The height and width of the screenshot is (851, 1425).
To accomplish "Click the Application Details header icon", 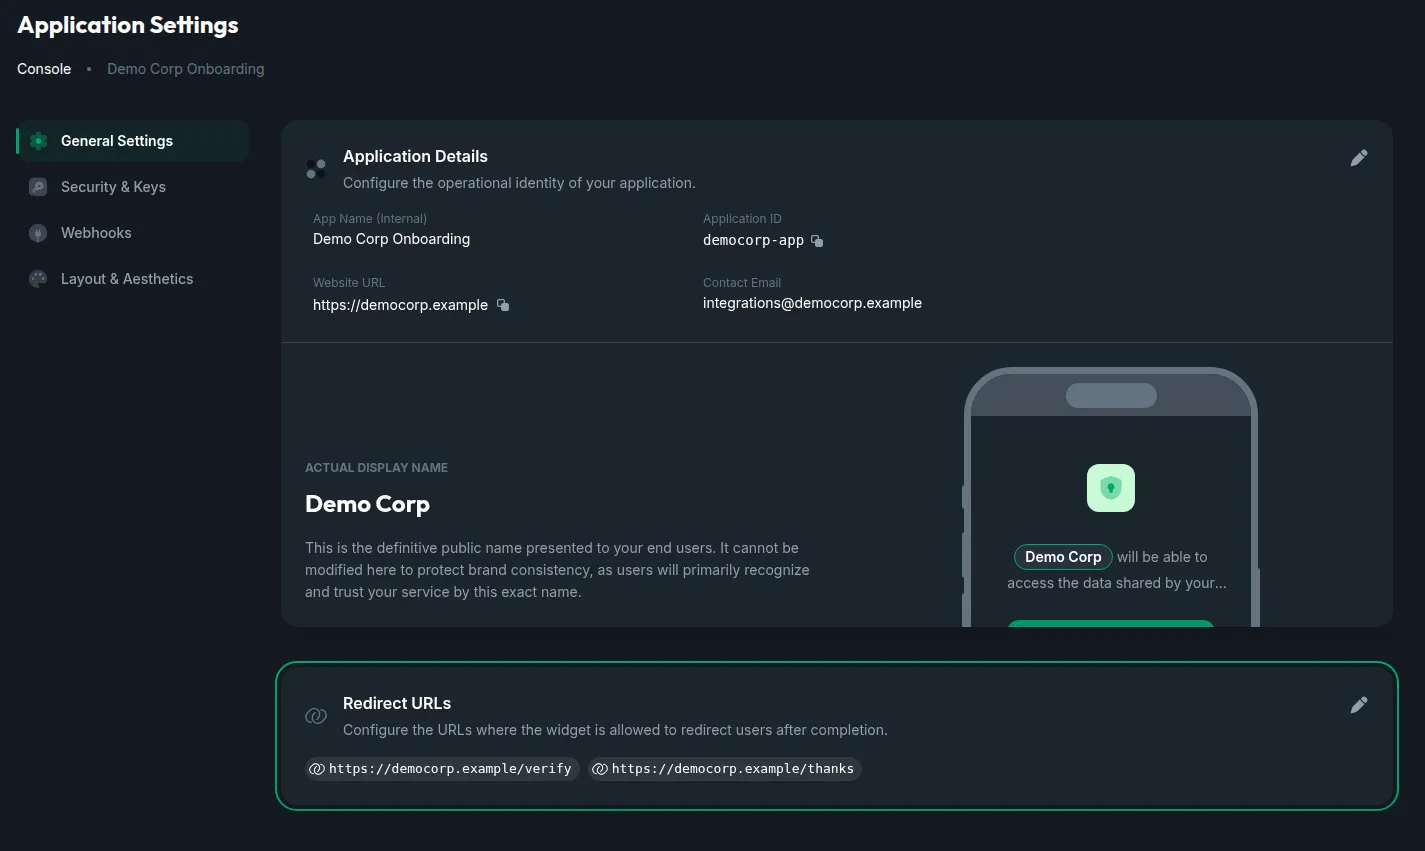I will tap(316, 169).
